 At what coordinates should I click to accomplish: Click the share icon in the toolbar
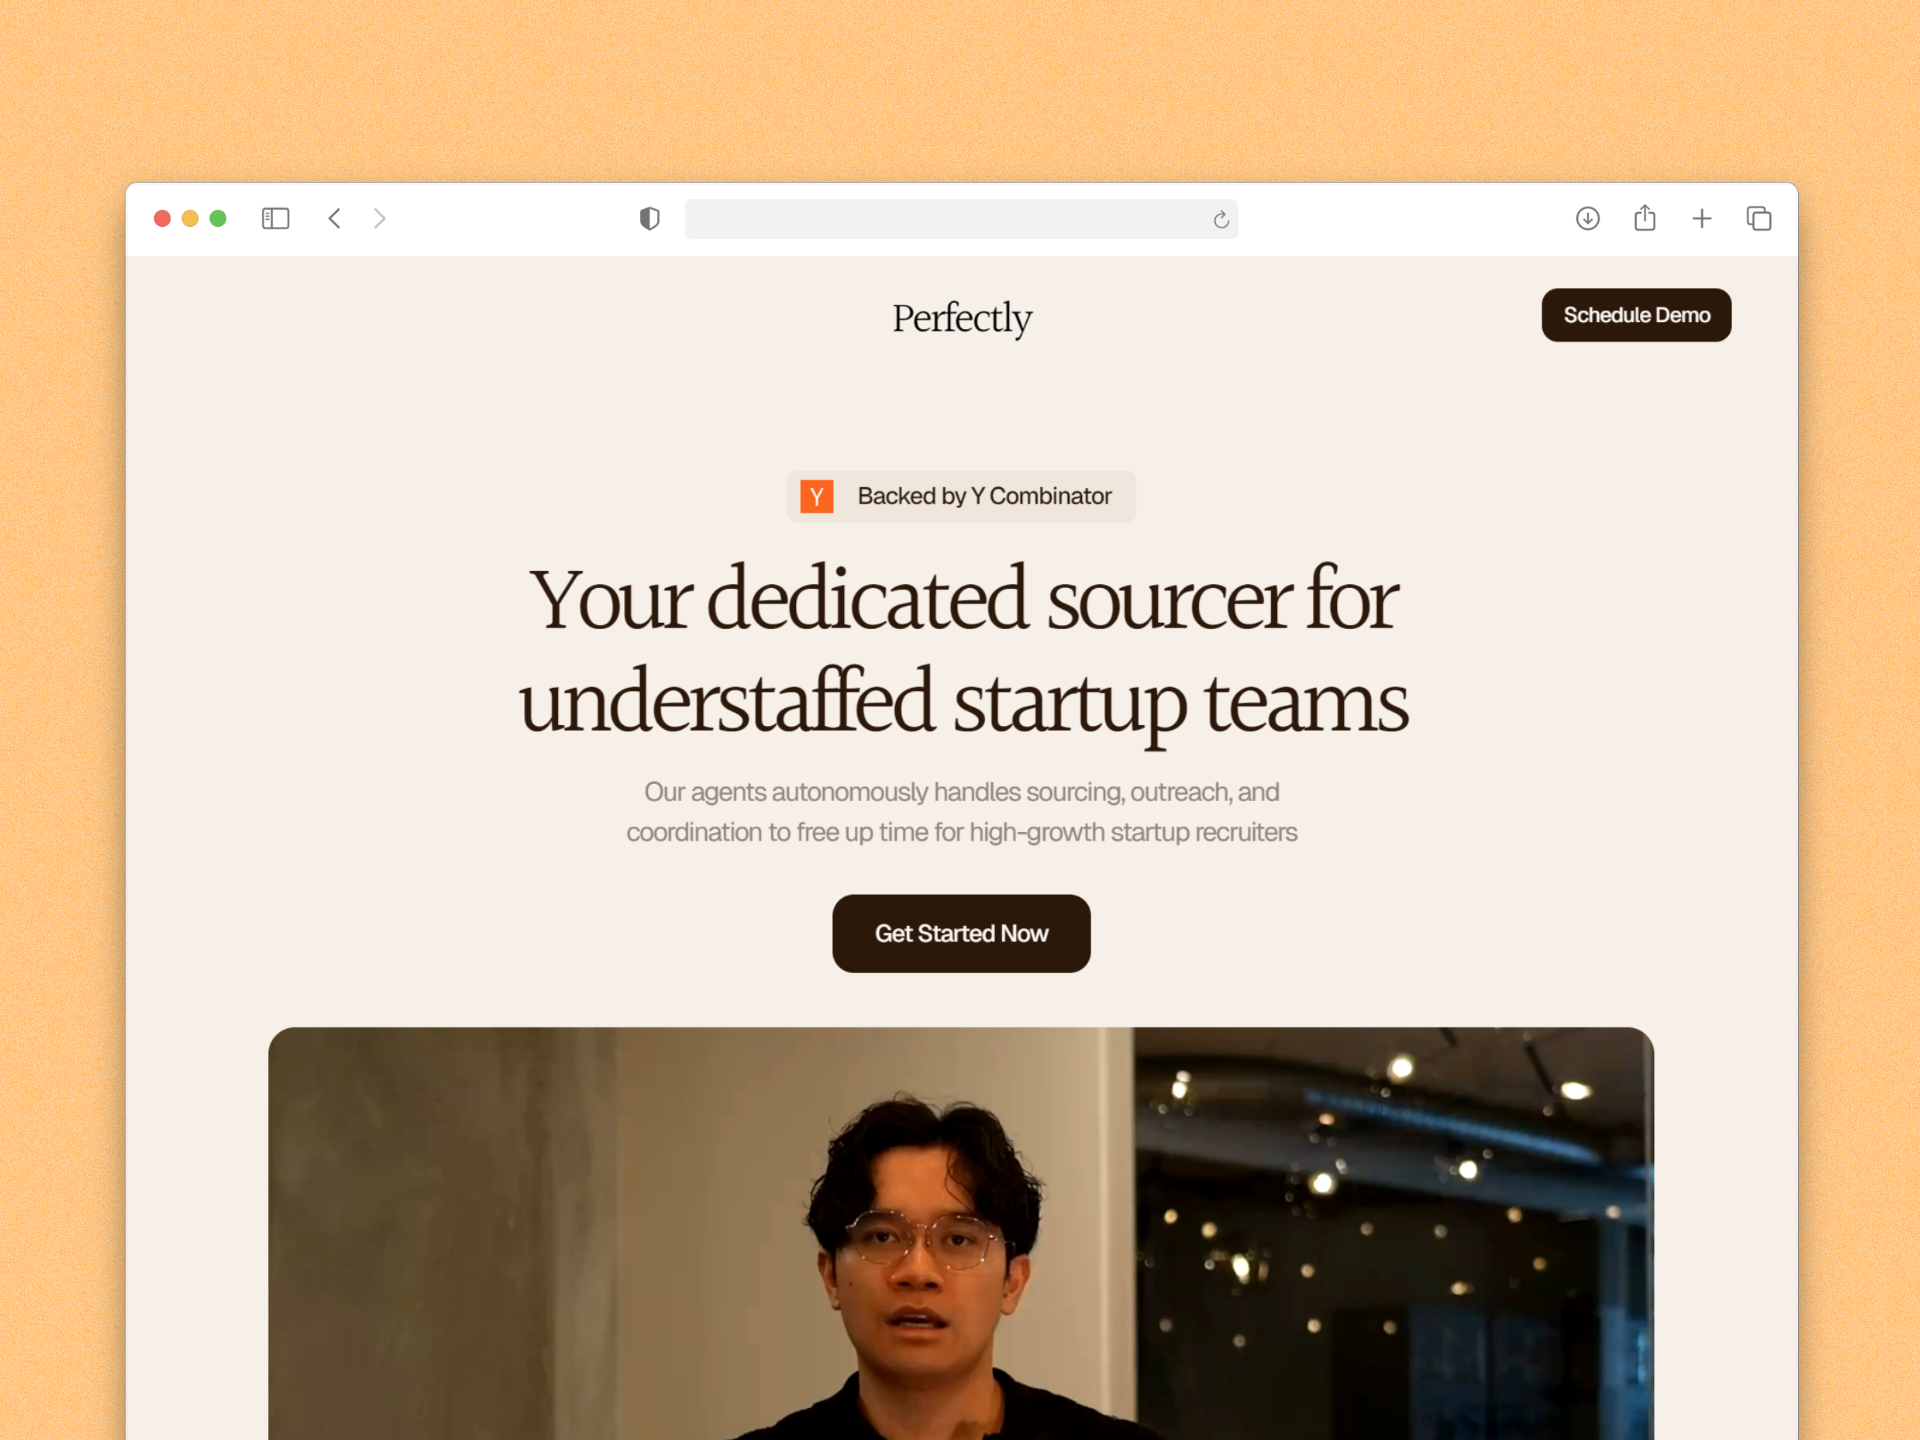point(1644,217)
